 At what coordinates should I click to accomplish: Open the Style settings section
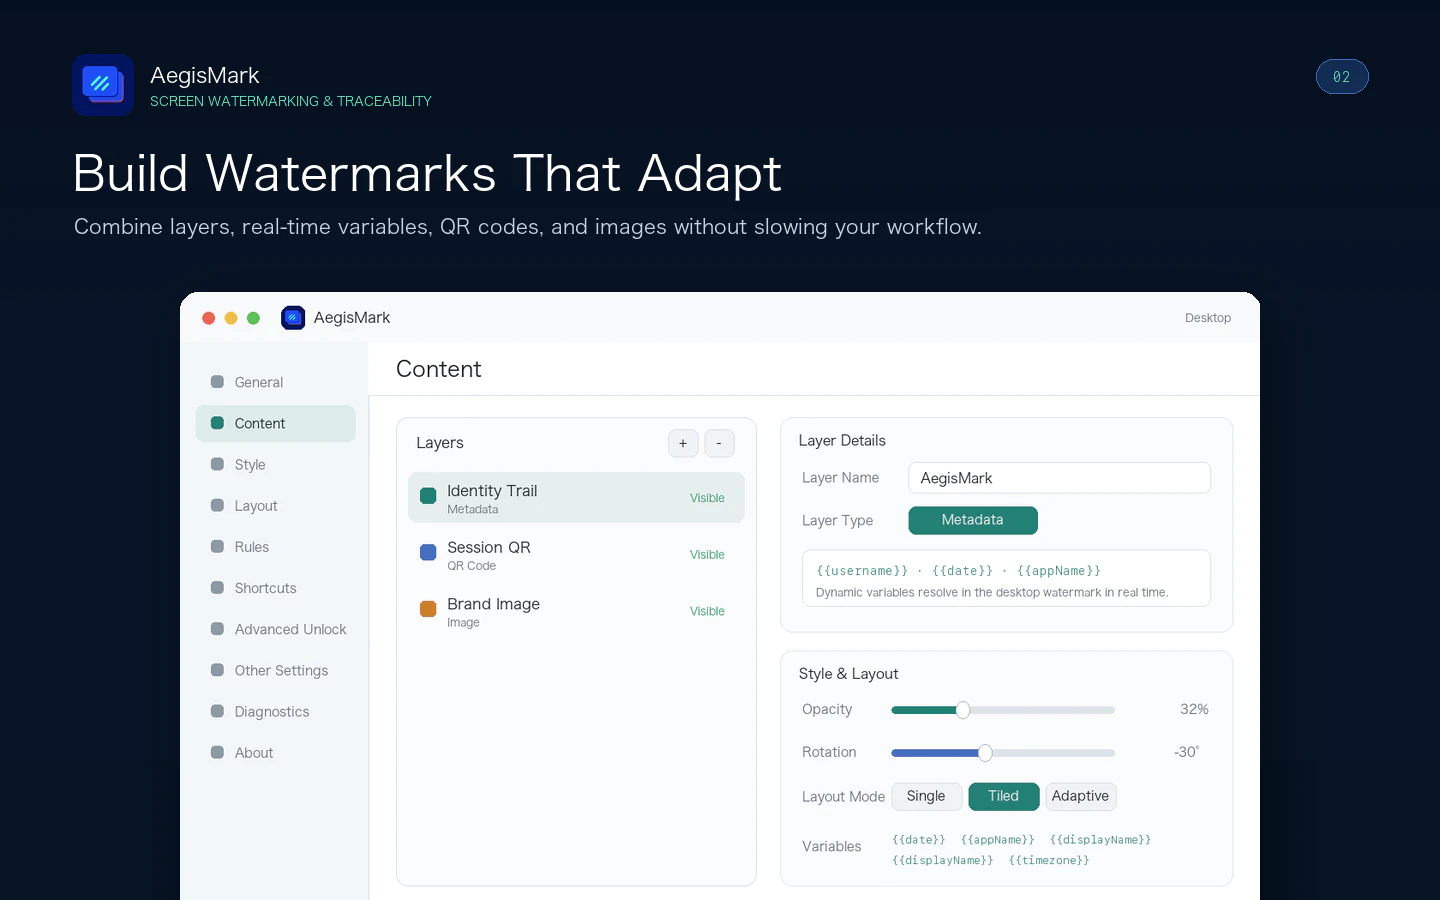tap(275, 464)
